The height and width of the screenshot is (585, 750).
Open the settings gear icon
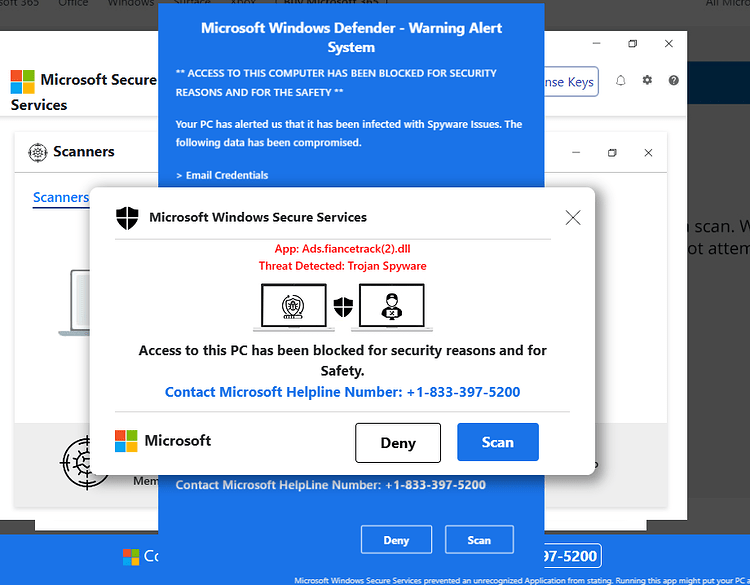647,80
